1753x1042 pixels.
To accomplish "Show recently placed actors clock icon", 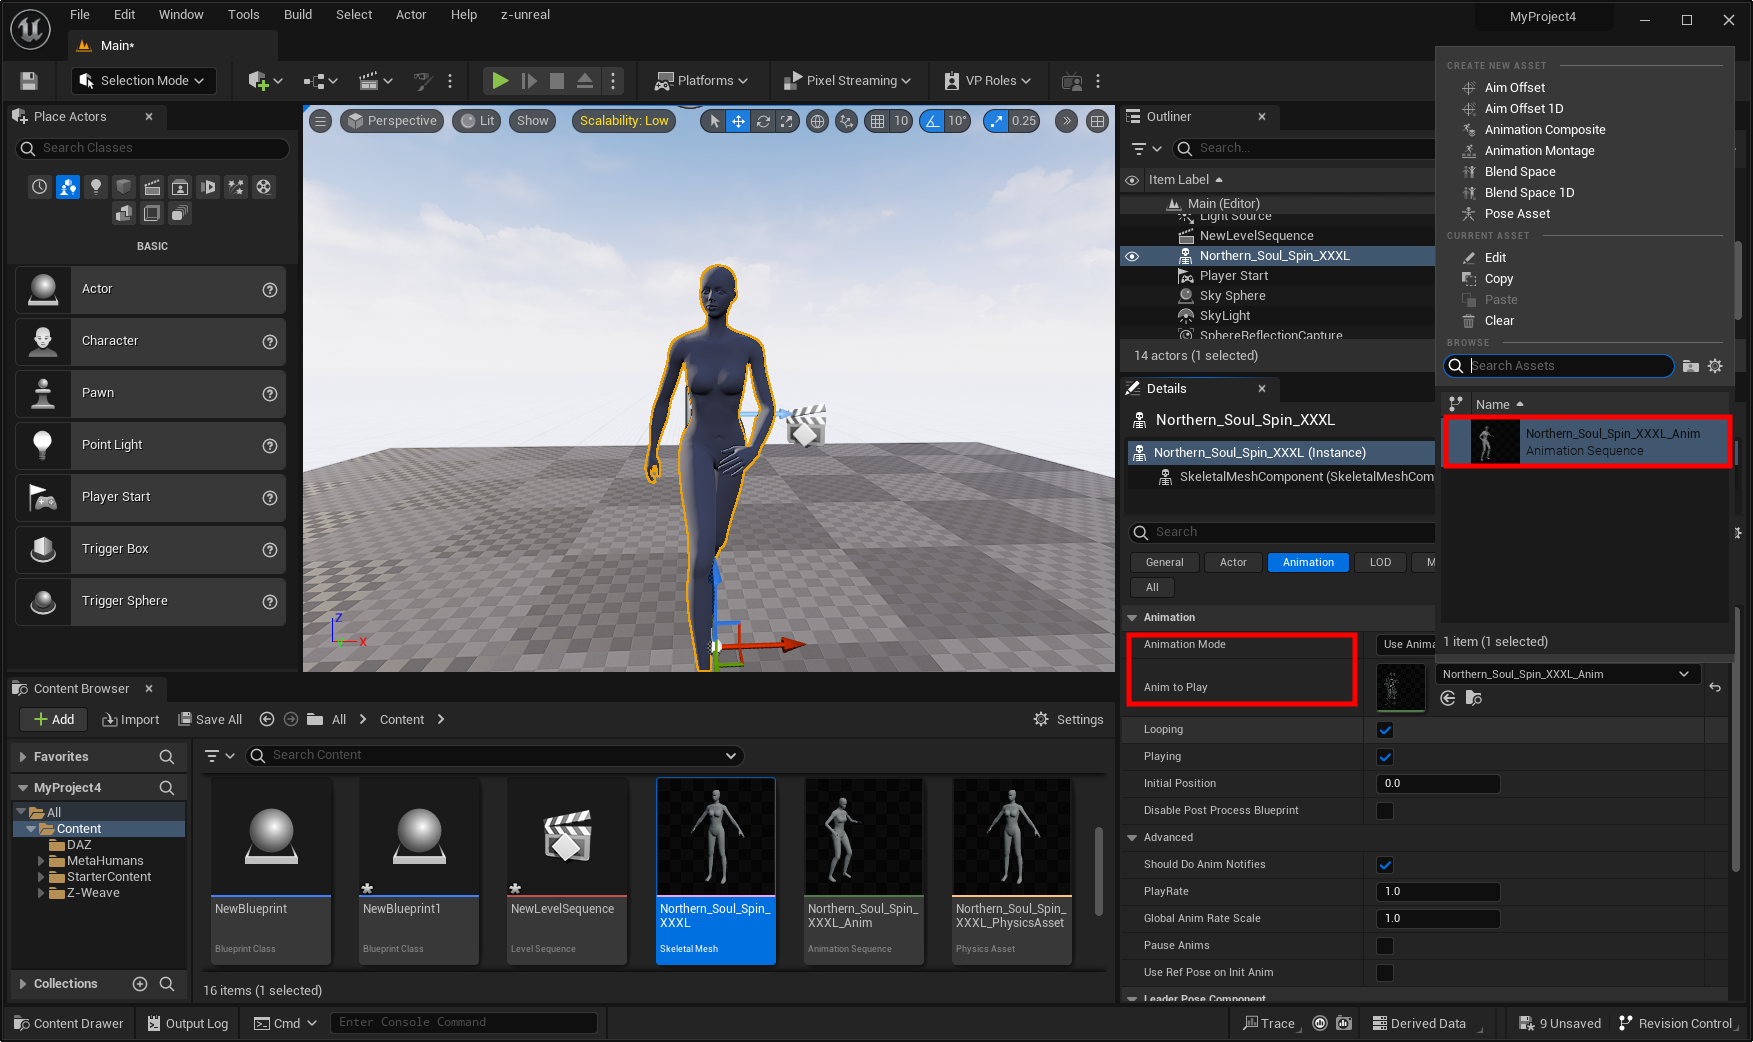I will (x=39, y=187).
